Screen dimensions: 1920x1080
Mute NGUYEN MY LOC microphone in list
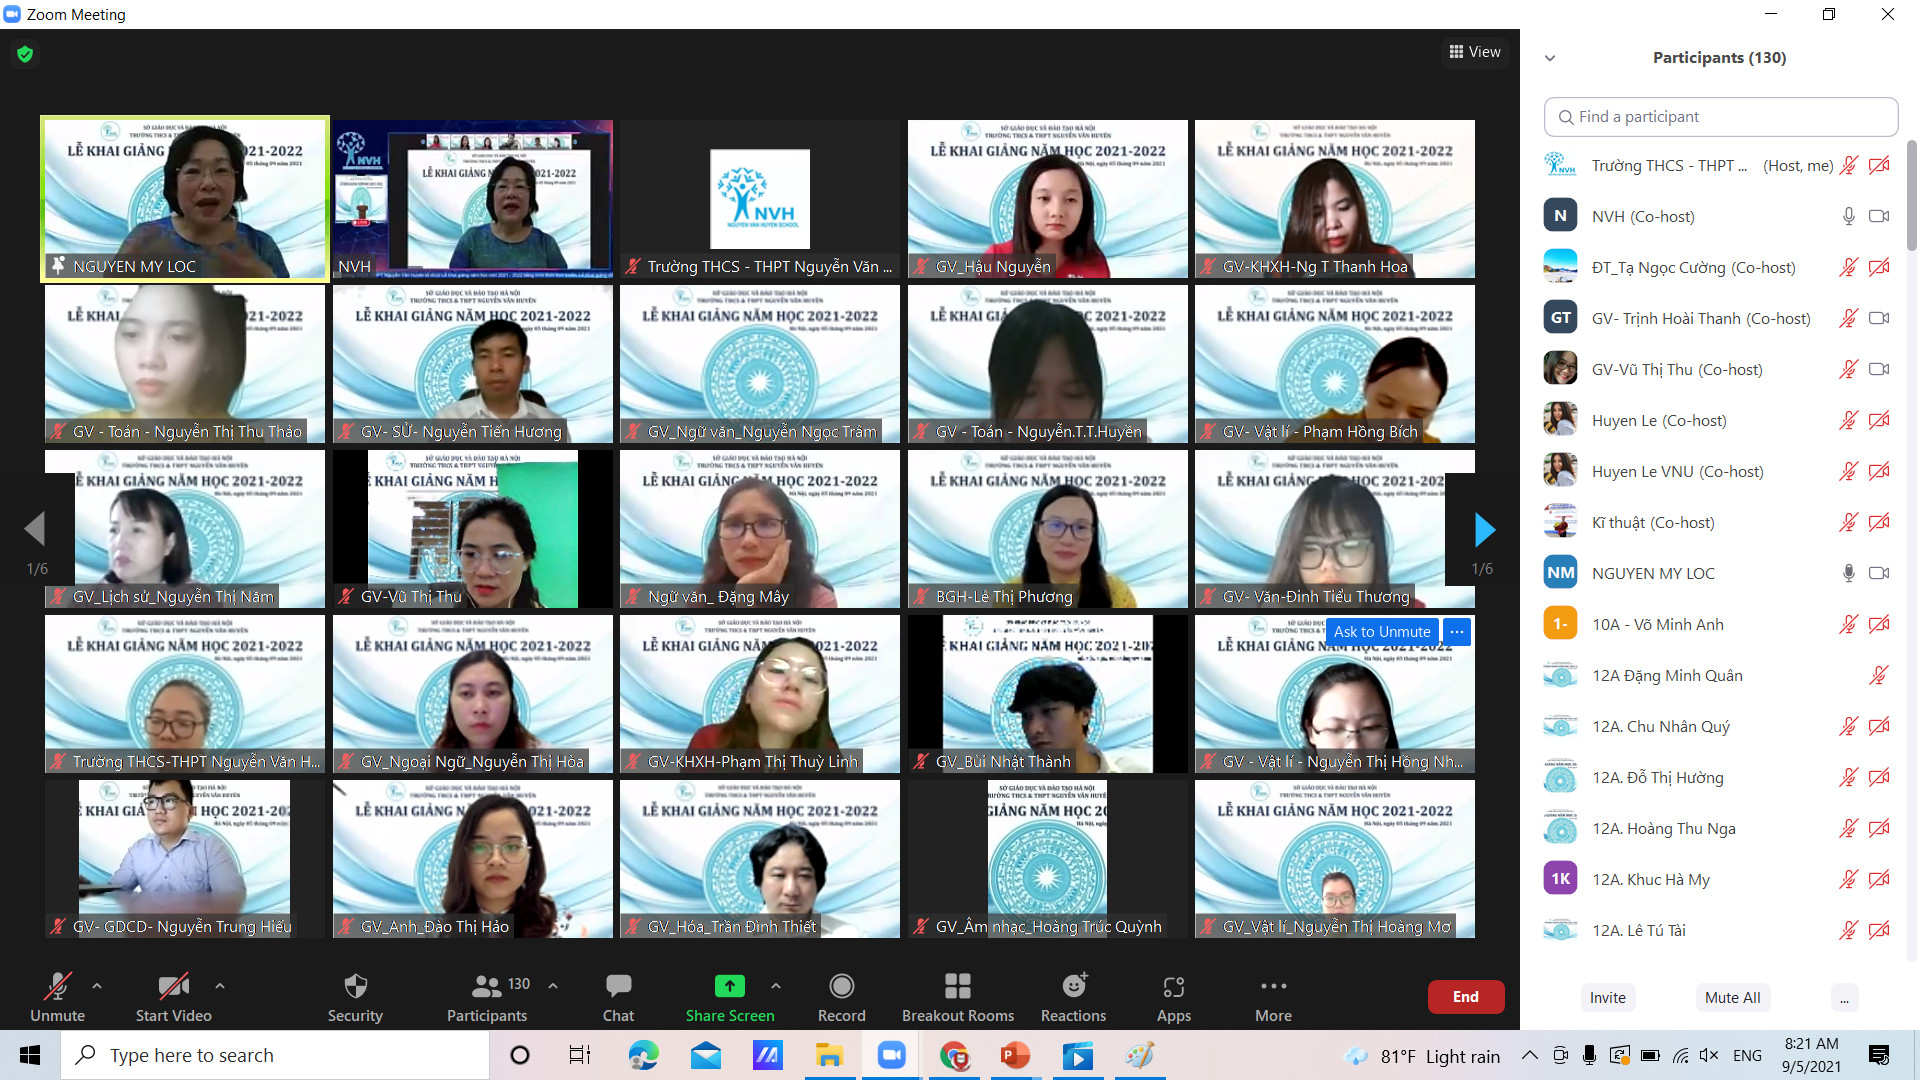pyautogui.click(x=1848, y=573)
